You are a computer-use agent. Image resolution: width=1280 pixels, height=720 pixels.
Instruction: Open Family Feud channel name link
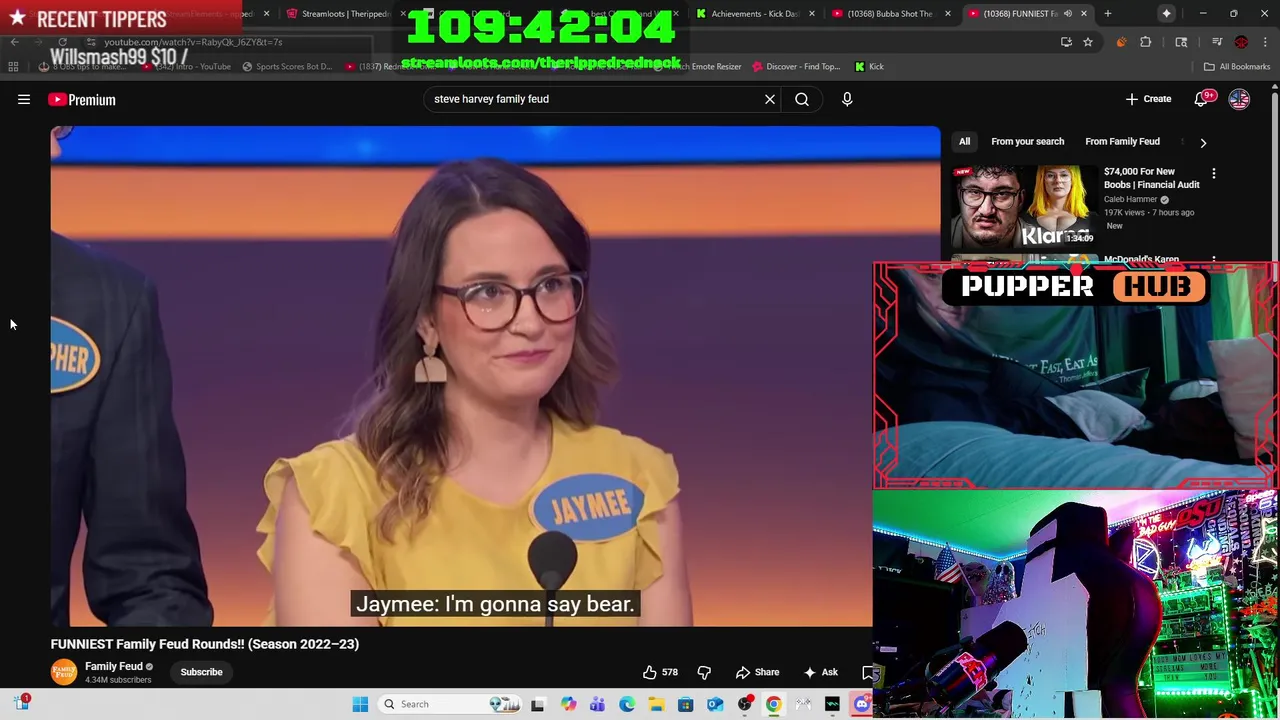(114, 666)
